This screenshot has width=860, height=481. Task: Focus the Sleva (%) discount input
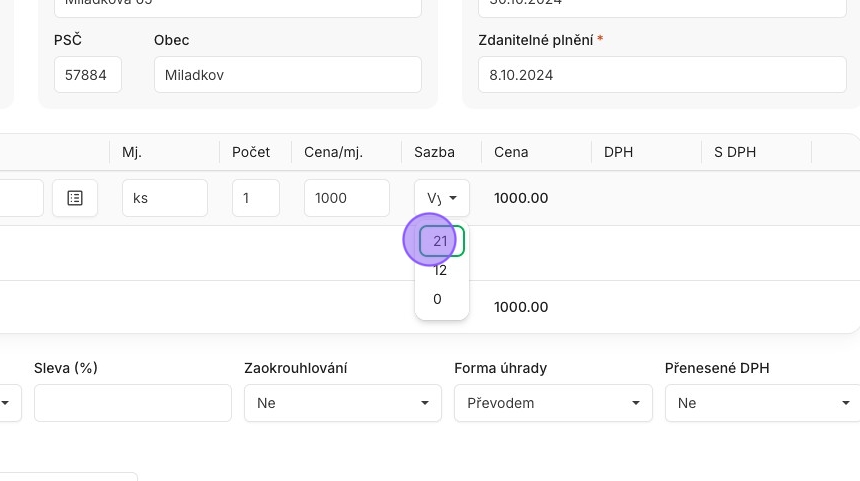coord(133,403)
